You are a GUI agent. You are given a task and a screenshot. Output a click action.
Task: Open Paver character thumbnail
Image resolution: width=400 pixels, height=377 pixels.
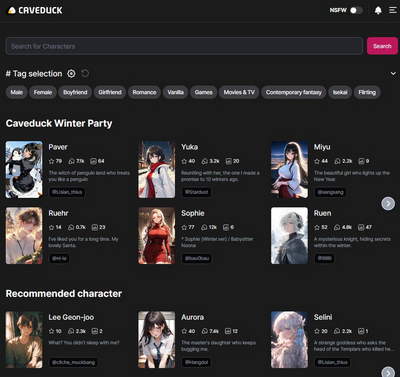click(x=24, y=169)
